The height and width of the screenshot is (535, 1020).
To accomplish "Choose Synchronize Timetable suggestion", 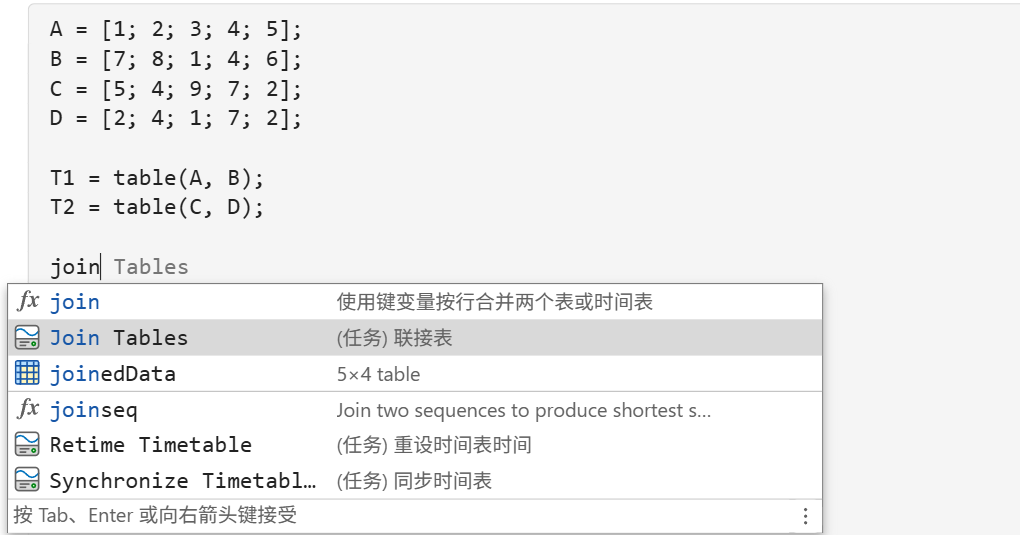I will point(415,480).
